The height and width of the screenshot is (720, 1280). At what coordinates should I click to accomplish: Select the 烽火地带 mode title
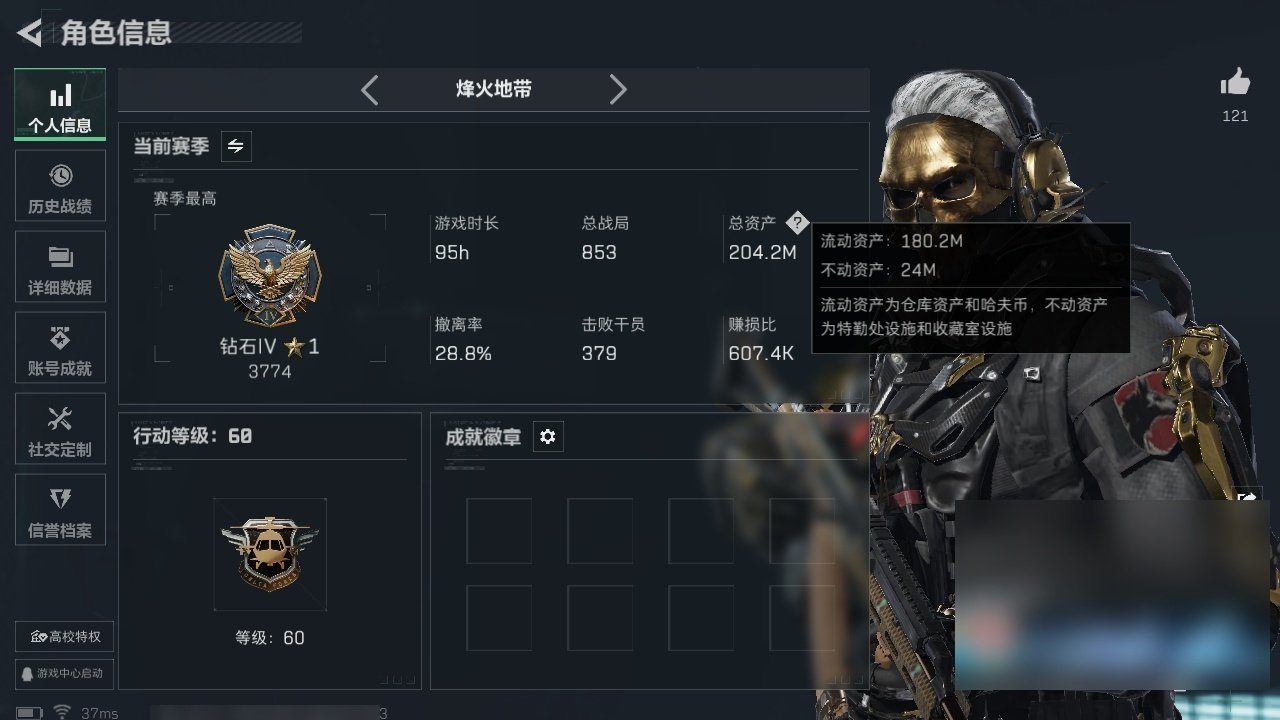494,89
